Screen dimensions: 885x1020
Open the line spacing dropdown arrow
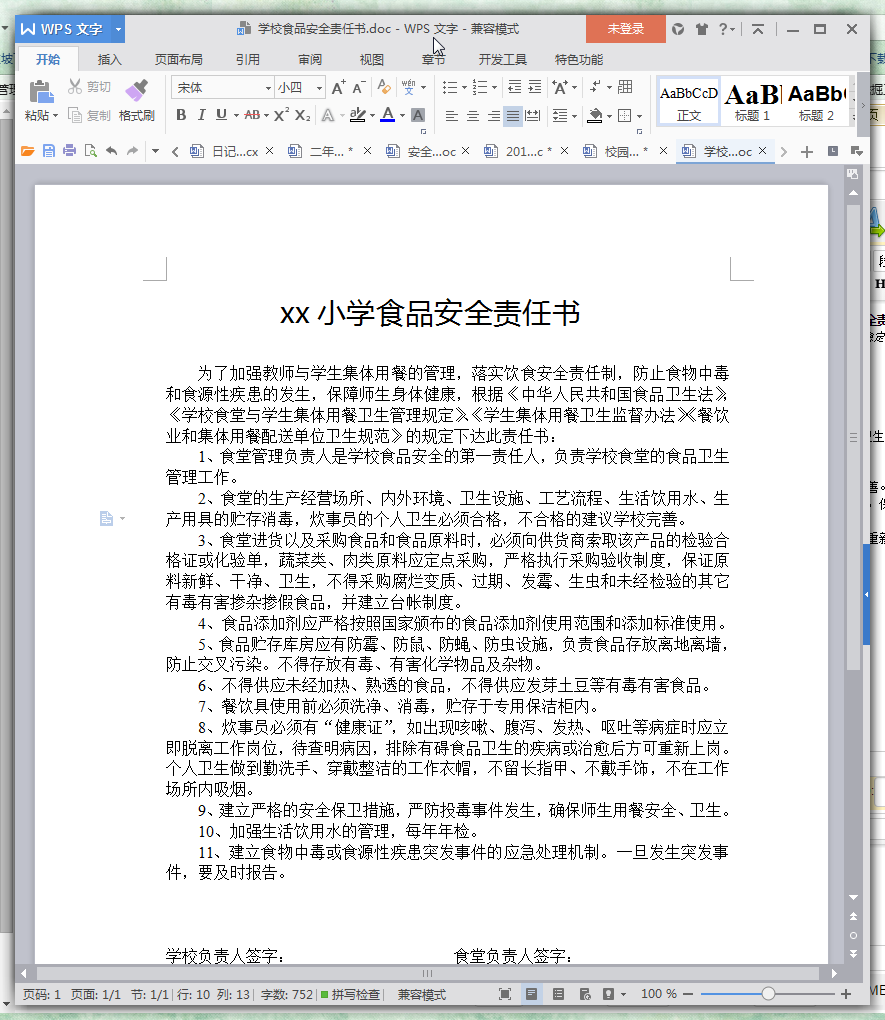click(x=574, y=116)
